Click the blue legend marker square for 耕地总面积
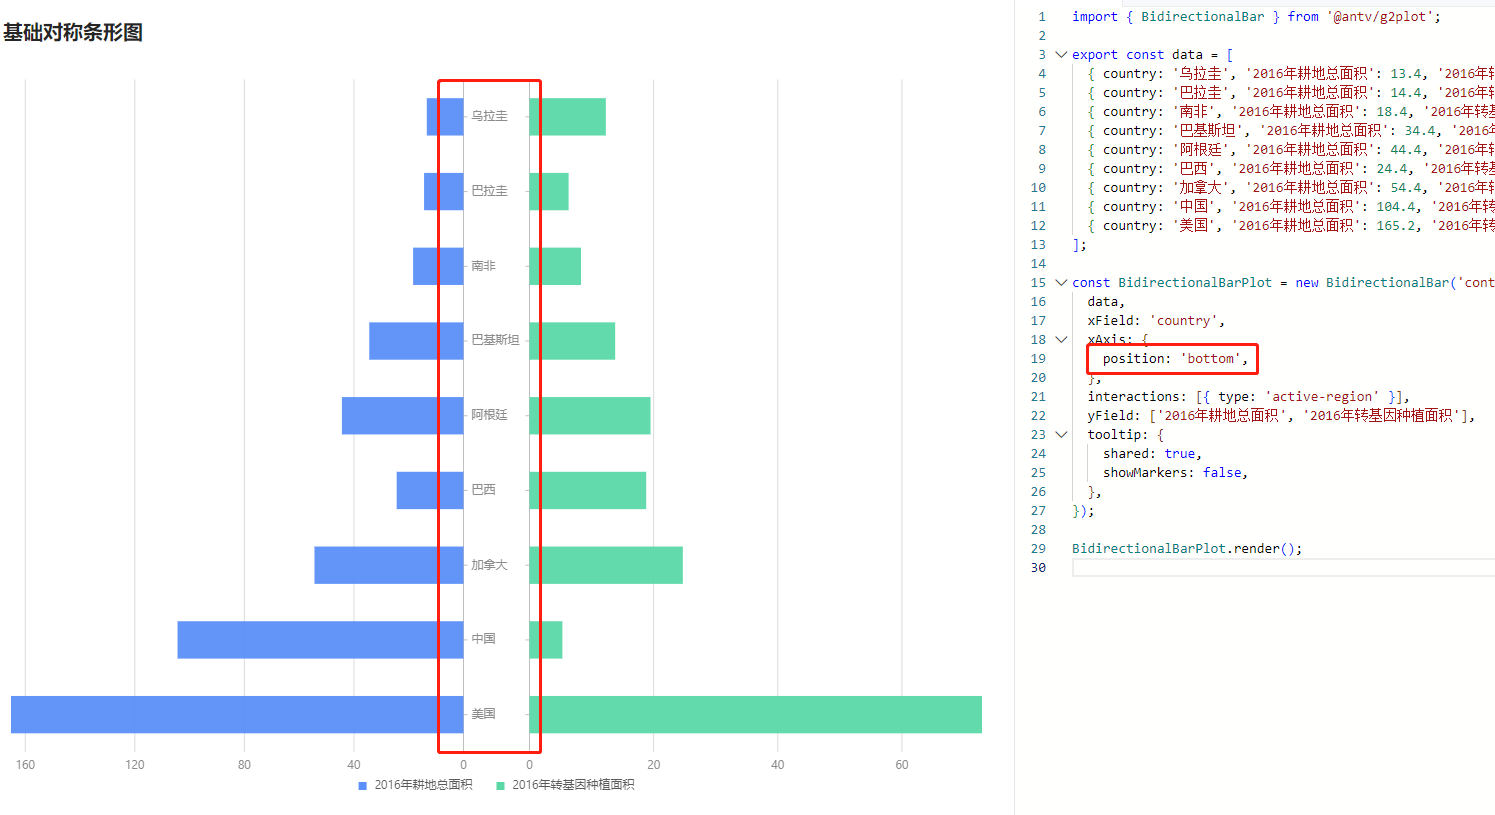The width and height of the screenshot is (1495, 815). pyautogui.click(x=362, y=785)
